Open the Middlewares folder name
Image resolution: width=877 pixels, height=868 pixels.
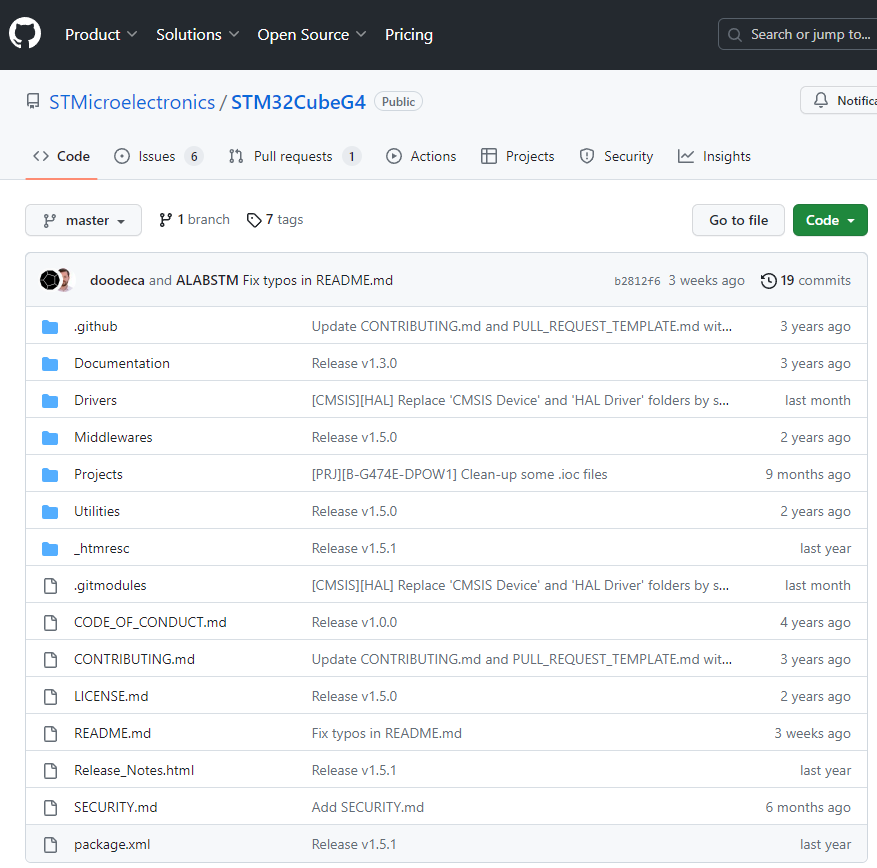click(x=113, y=437)
